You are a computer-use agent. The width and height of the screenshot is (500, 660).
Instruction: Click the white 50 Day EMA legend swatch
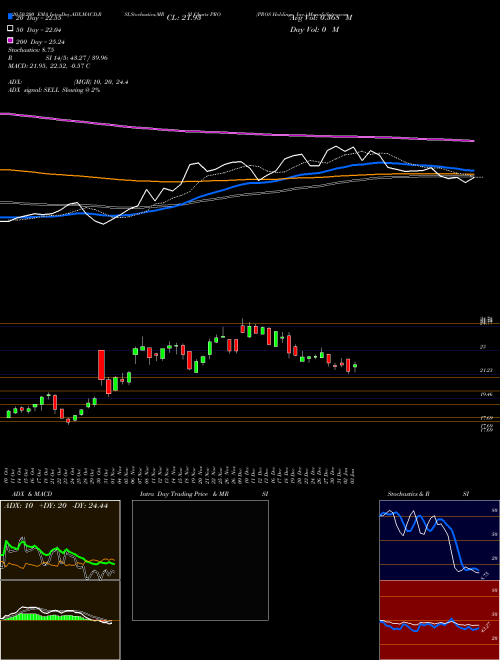[10, 28]
